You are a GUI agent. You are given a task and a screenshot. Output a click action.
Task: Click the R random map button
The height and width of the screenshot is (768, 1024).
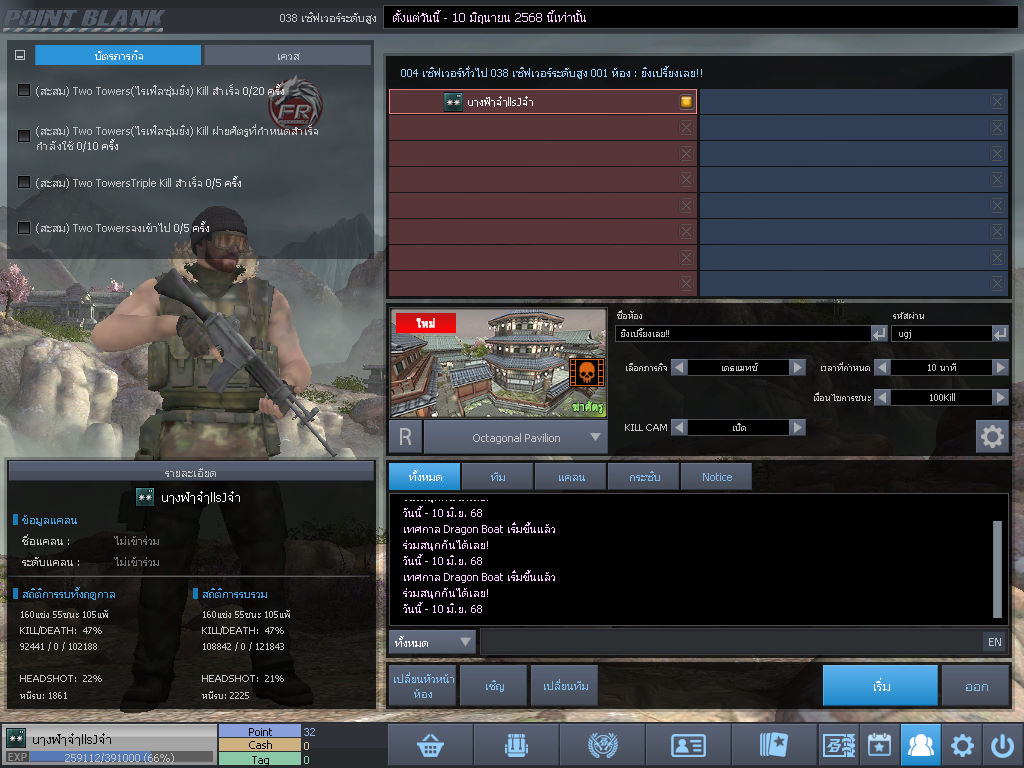click(406, 437)
